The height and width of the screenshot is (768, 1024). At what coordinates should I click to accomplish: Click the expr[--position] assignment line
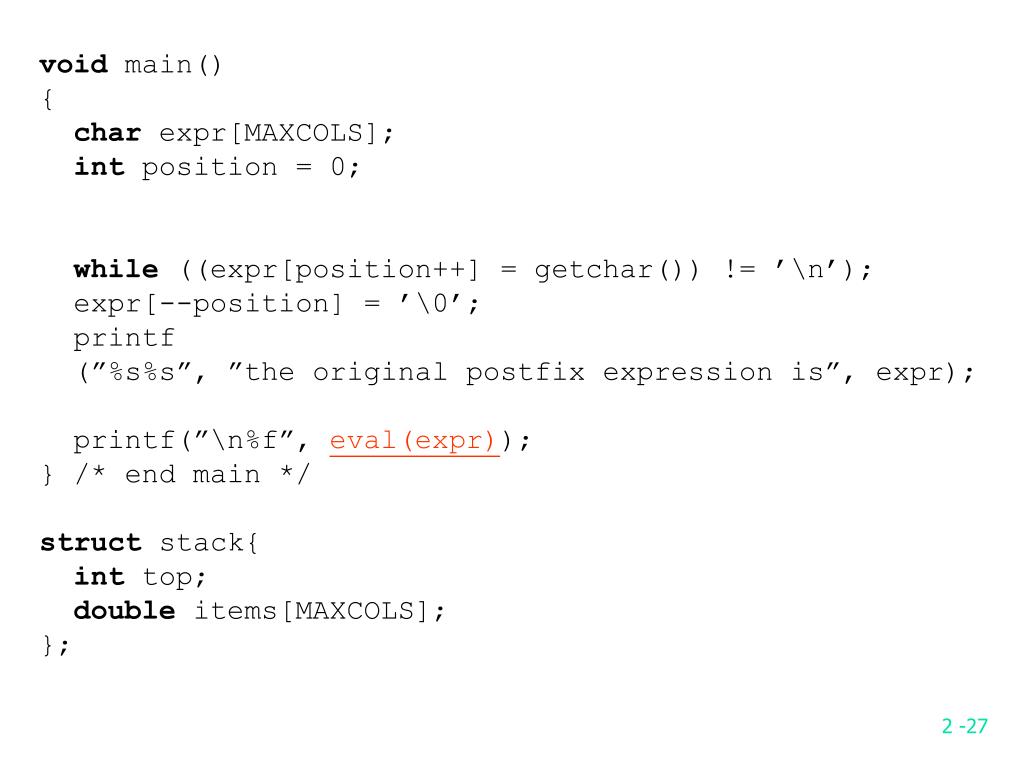[276, 304]
